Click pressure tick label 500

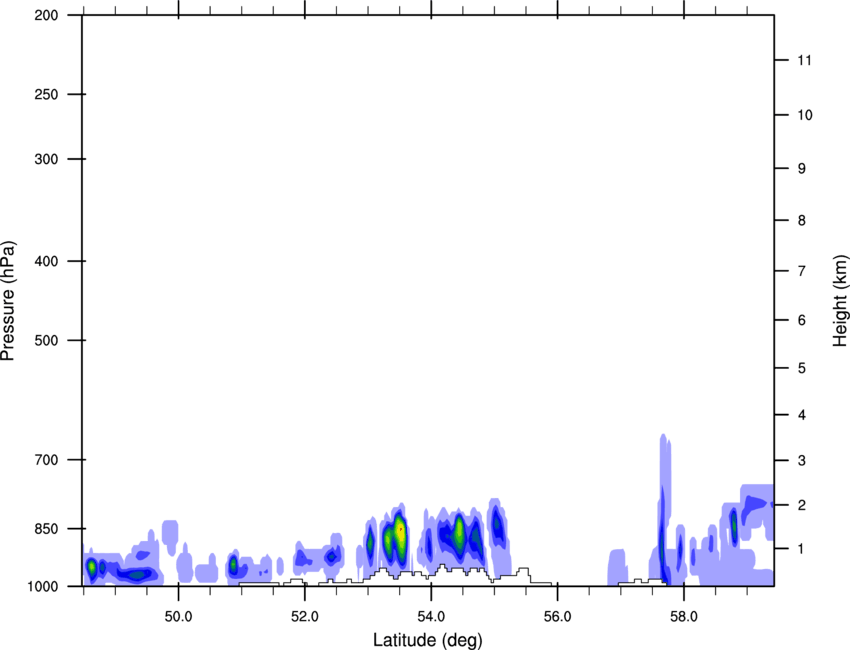pyautogui.click(x=46, y=340)
